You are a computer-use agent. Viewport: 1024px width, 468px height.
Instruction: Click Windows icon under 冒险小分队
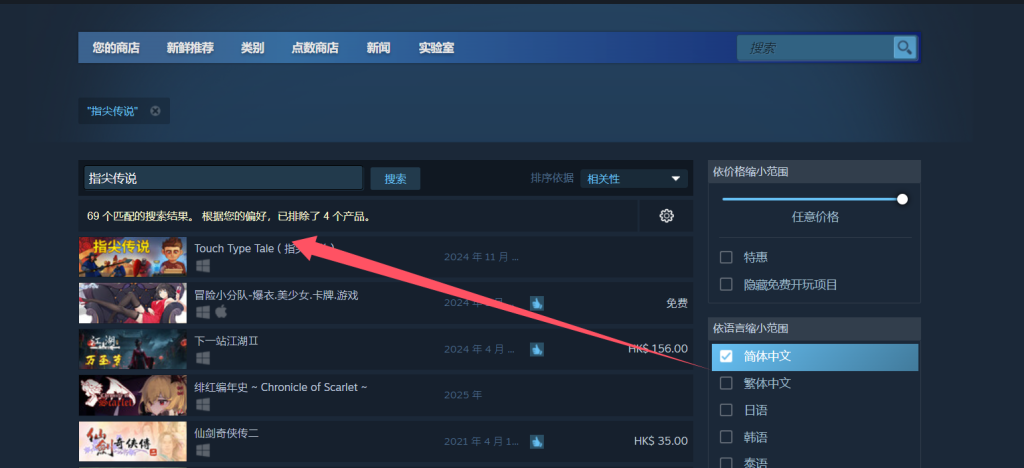point(202,313)
